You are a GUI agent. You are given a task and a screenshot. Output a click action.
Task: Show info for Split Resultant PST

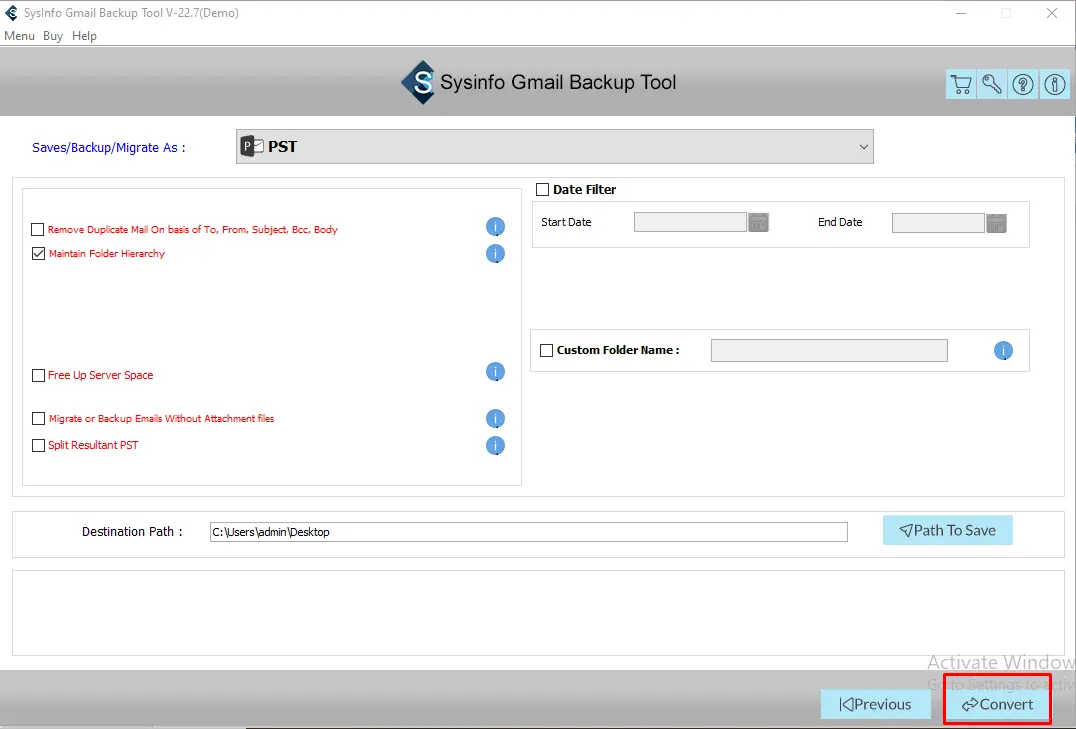click(x=495, y=446)
